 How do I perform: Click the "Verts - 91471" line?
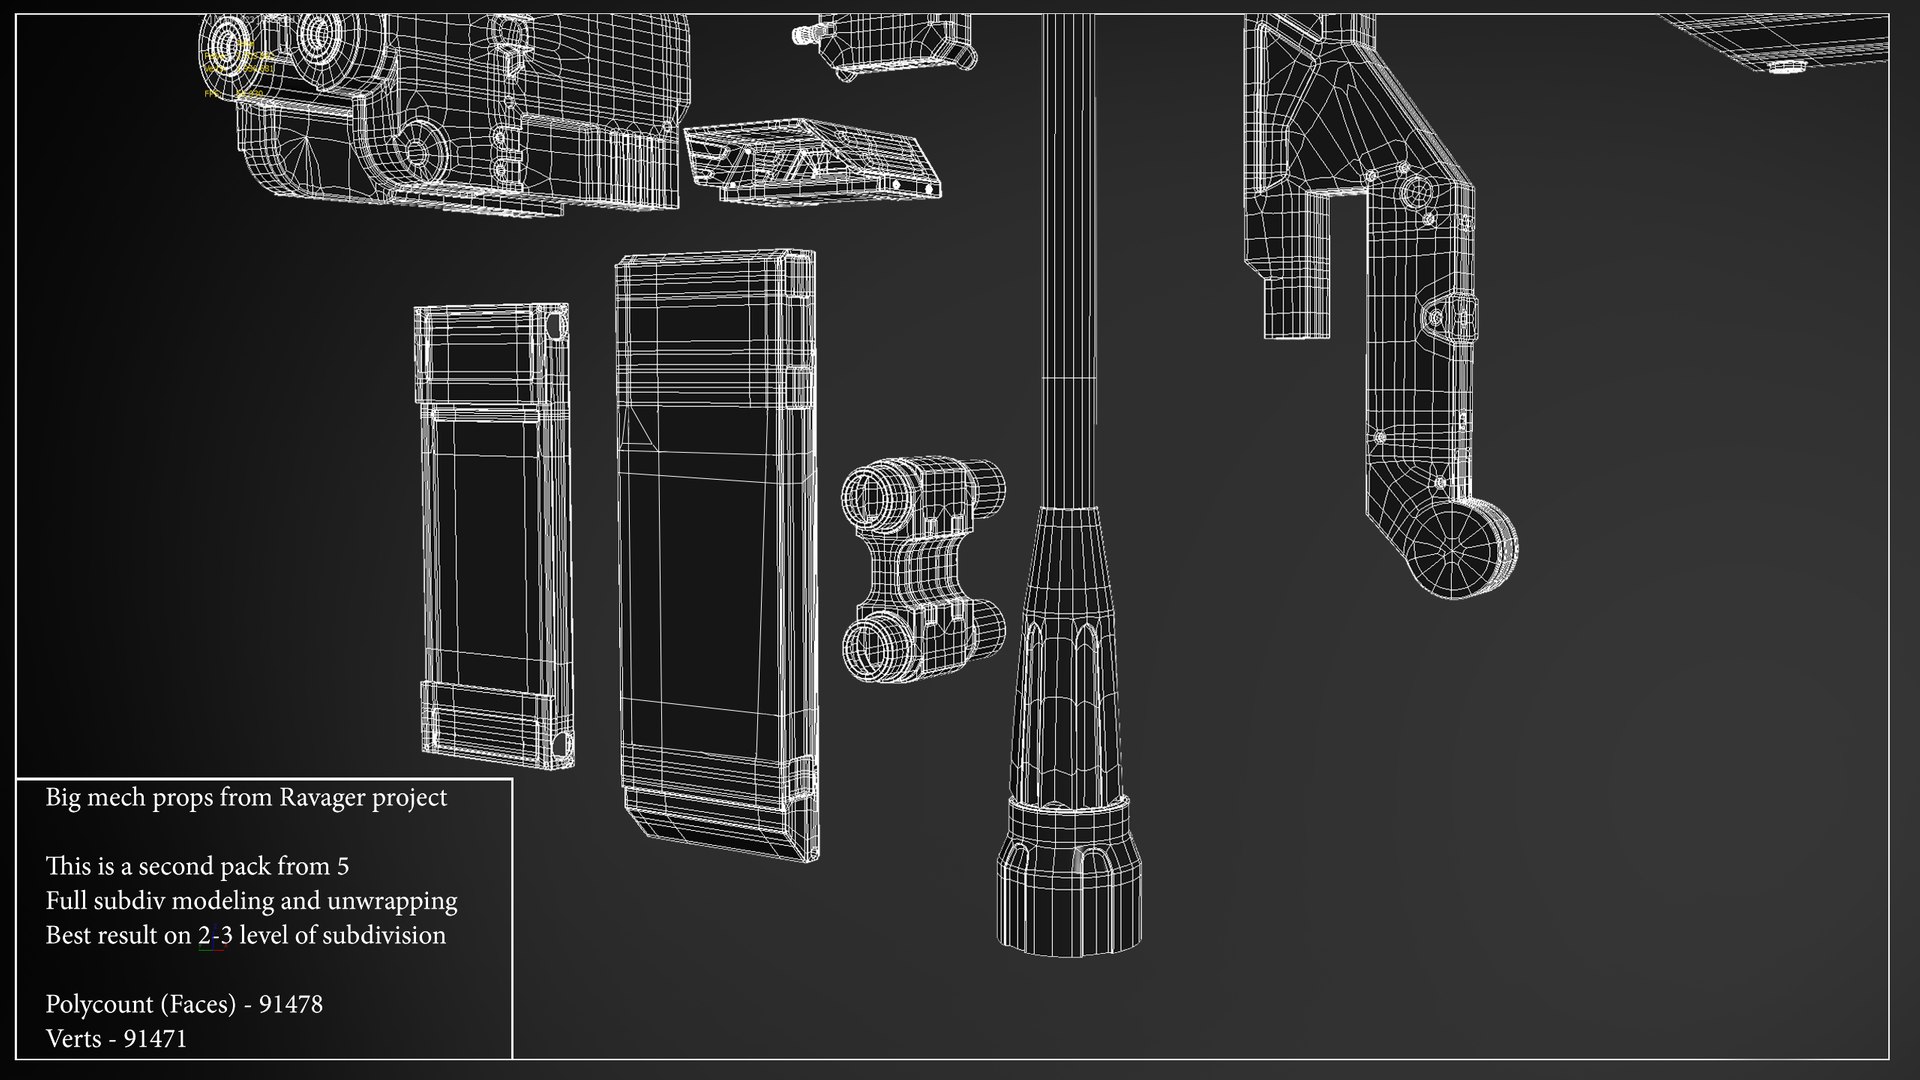116,1038
